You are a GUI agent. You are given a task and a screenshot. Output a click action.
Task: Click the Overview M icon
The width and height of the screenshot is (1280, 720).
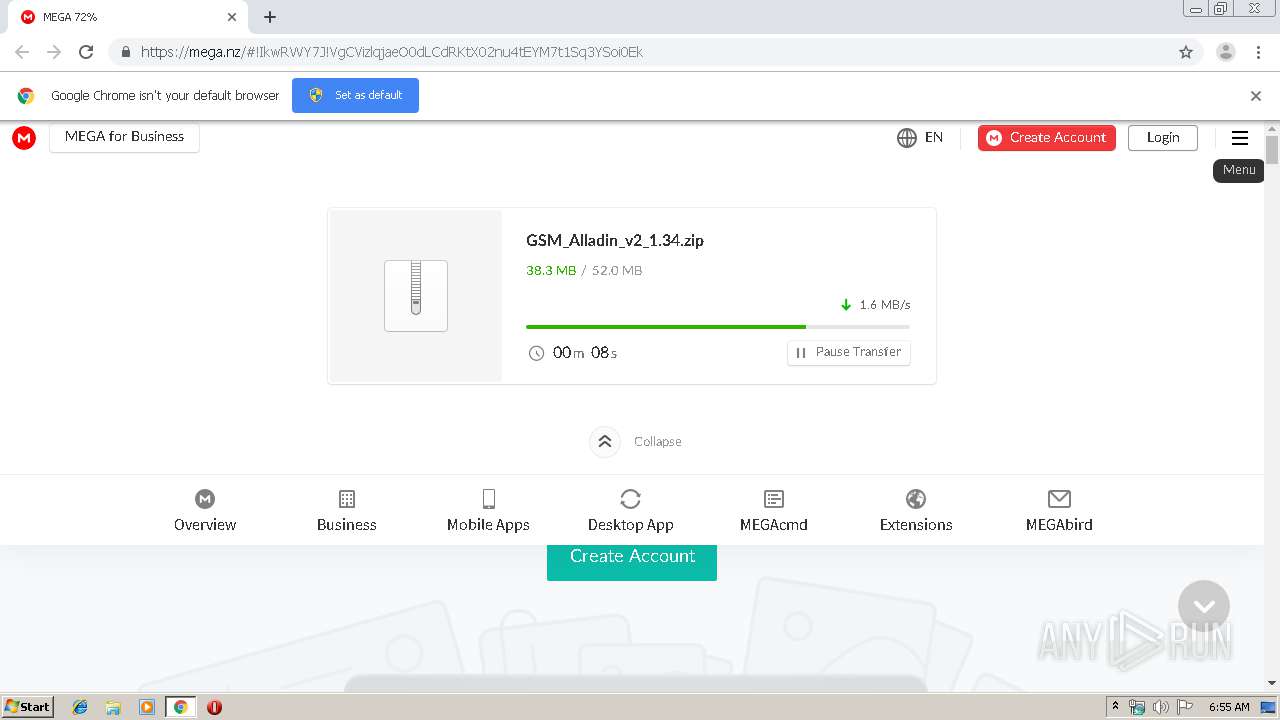pos(205,499)
